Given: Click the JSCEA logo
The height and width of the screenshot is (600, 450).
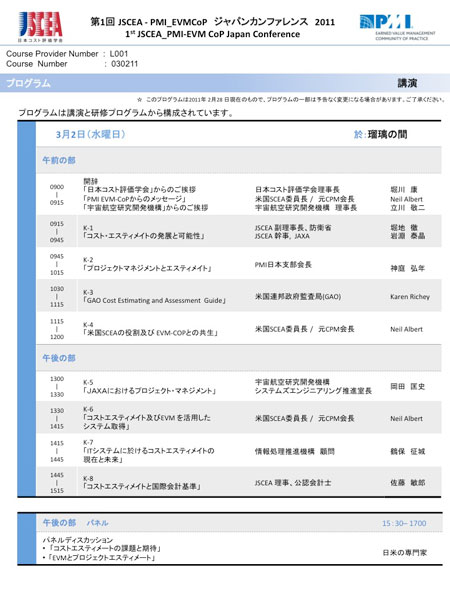Looking at the screenshot, I should point(40,26).
